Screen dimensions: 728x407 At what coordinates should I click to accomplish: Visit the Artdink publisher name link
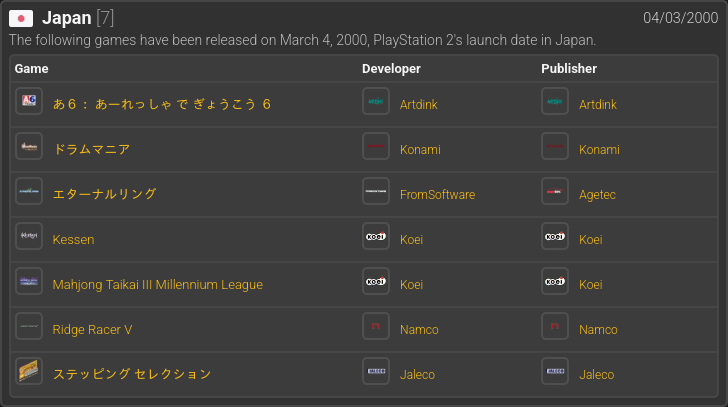pos(598,104)
